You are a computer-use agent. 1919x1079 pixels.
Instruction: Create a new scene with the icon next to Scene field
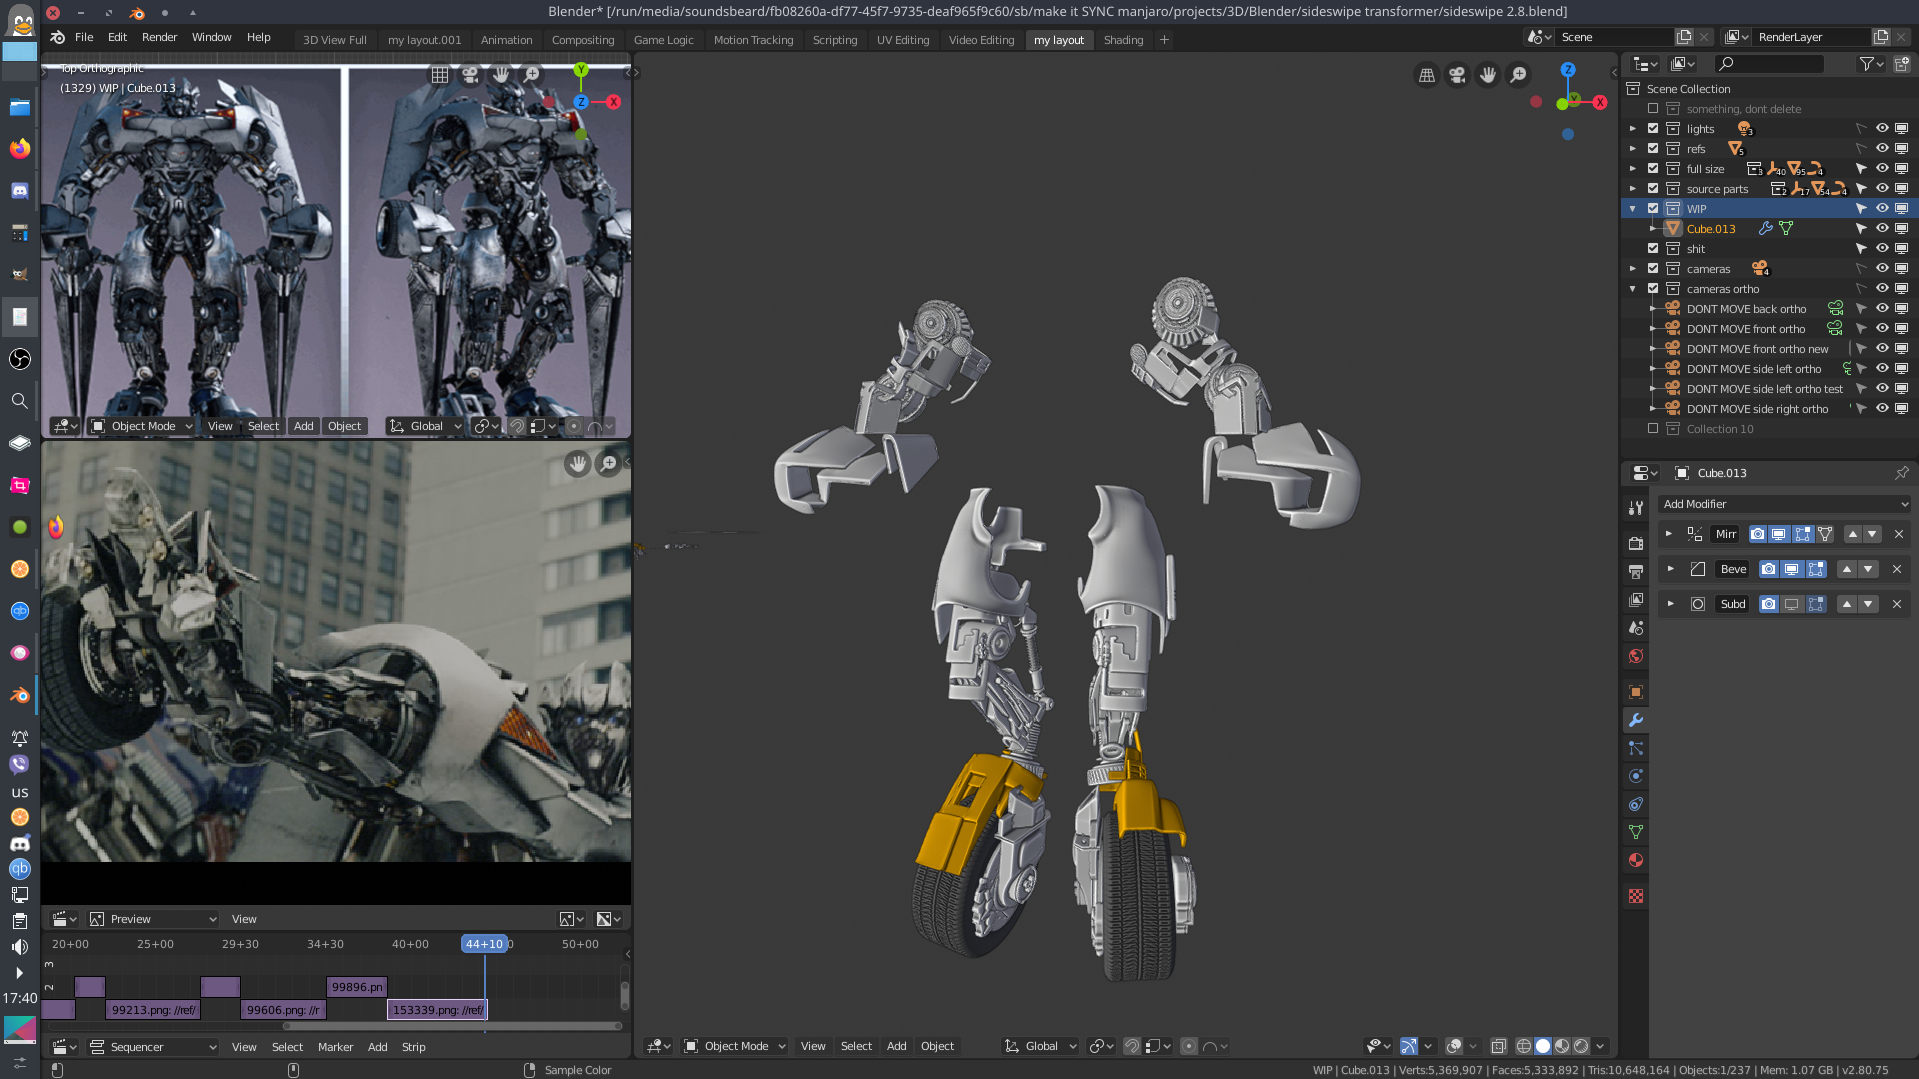(1684, 37)
